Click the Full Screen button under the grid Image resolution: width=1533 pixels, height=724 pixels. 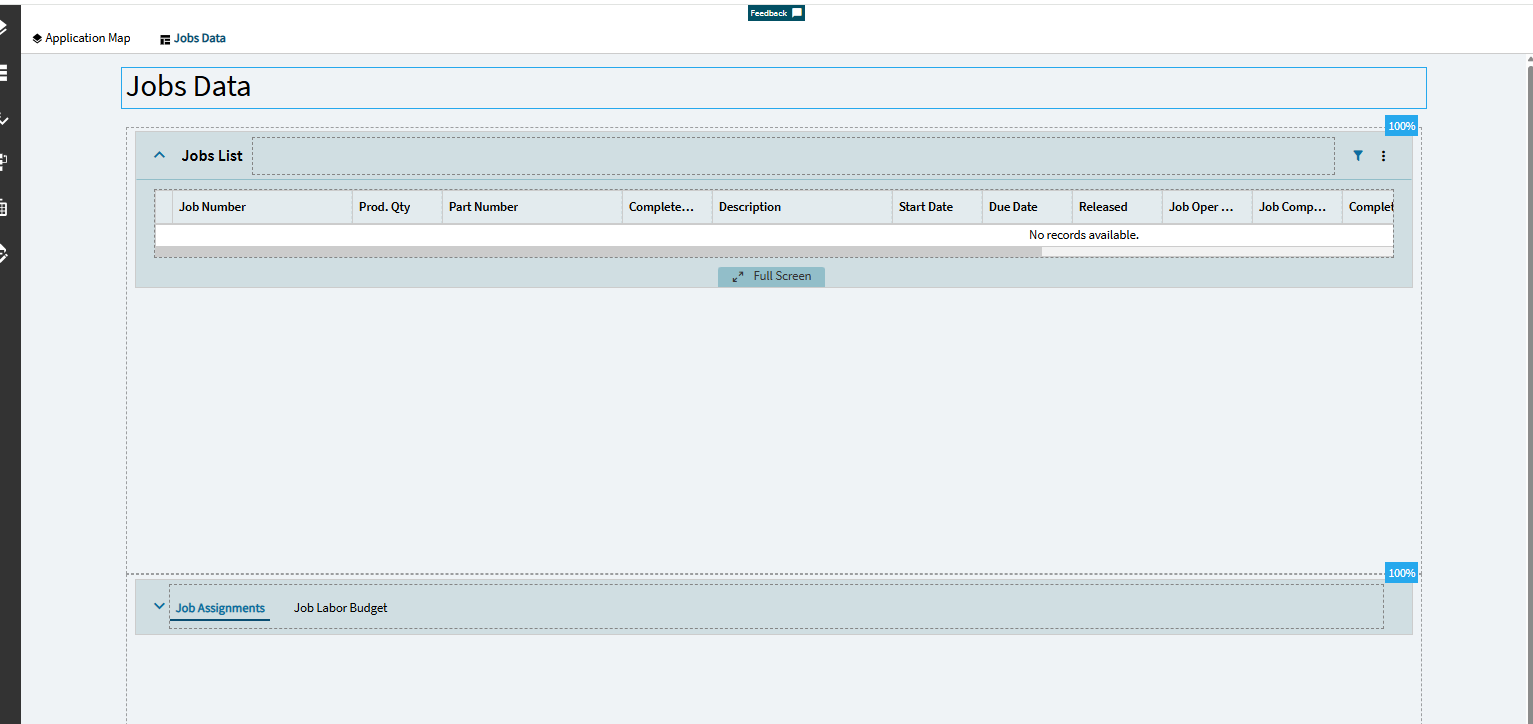coord(771,276)
